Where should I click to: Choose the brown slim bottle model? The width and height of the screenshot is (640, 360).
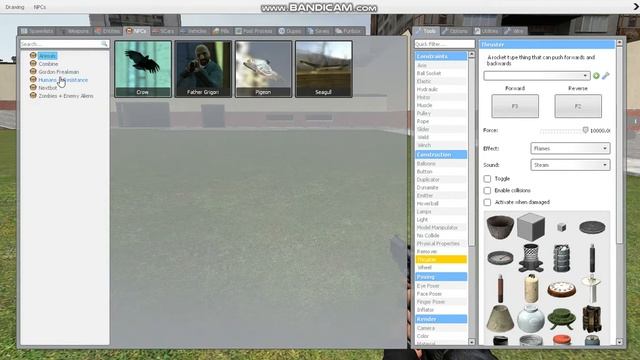(500, 288)
